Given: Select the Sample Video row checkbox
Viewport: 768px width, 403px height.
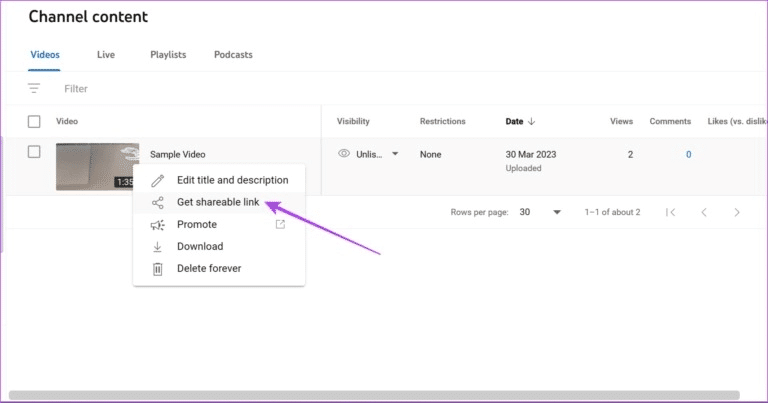Looking at the screenshot, I should pyautogui.click(x=34, y=152).
